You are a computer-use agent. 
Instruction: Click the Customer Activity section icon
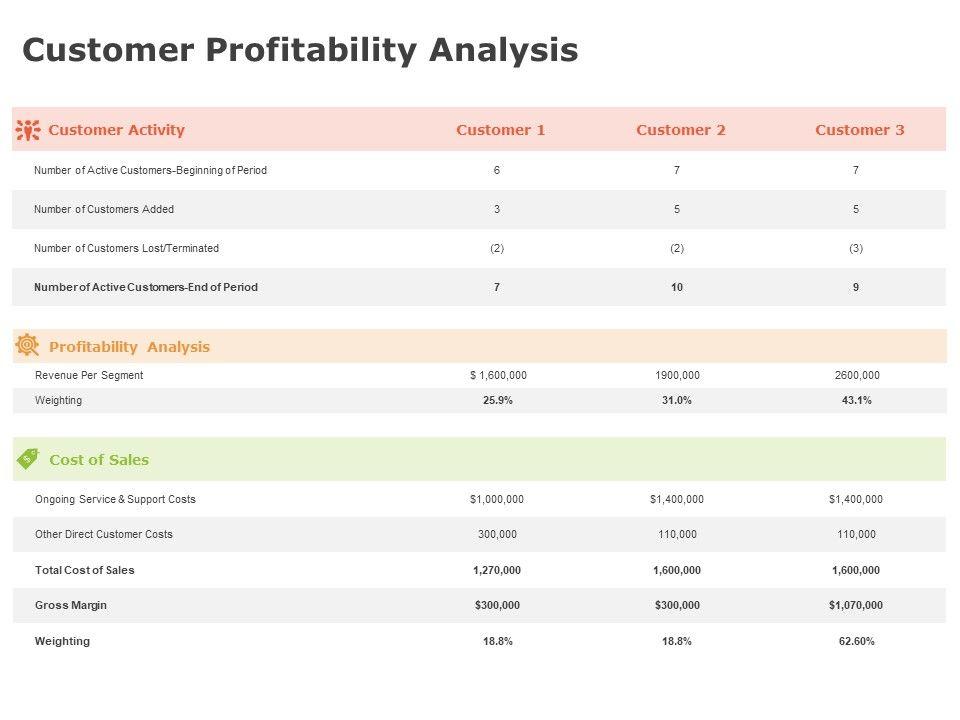pos(28,129)
